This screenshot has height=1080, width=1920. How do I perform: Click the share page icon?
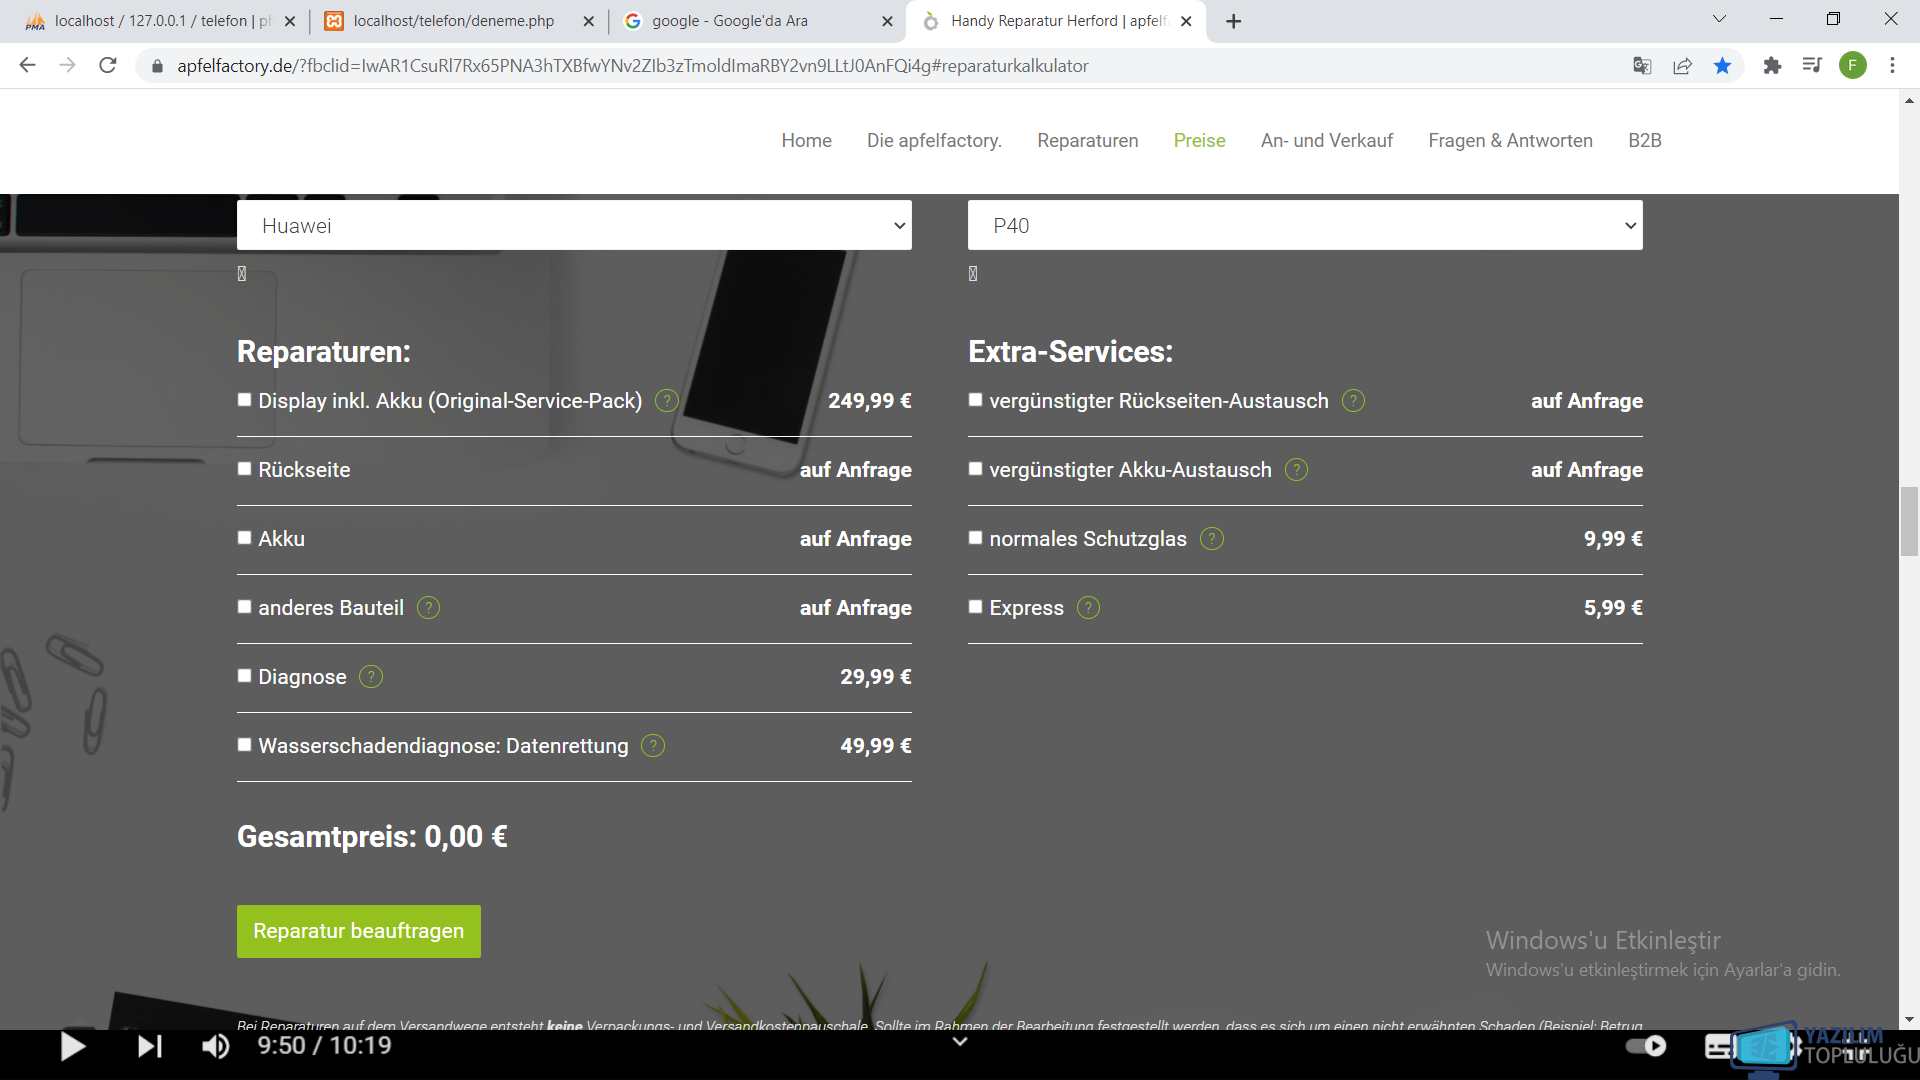(1682, 66)
